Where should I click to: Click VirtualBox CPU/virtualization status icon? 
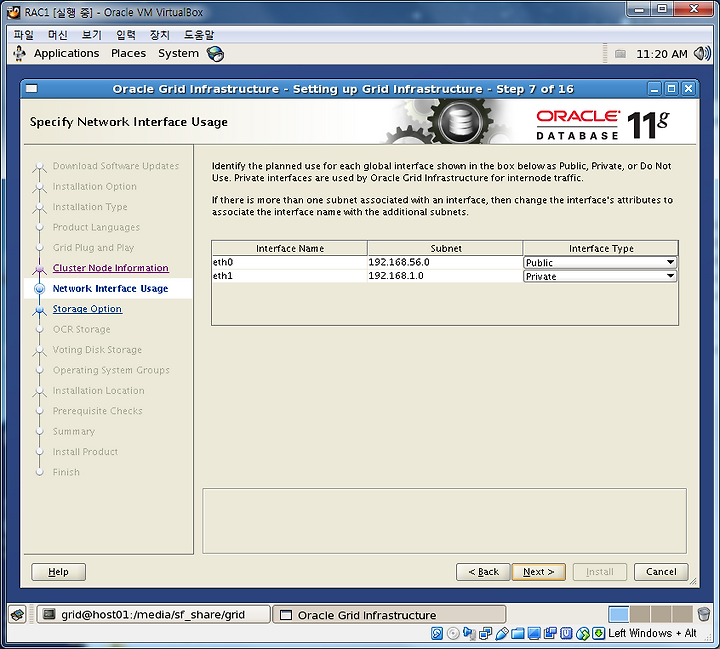point(566,633)
